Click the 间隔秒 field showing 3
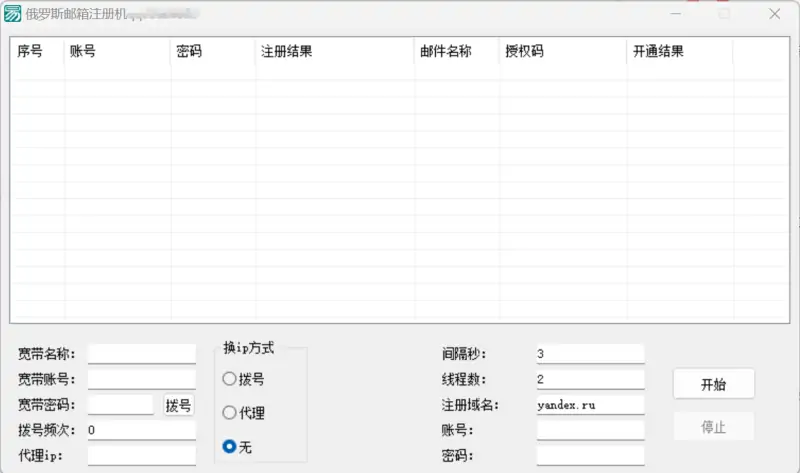 tap(590, 354)
